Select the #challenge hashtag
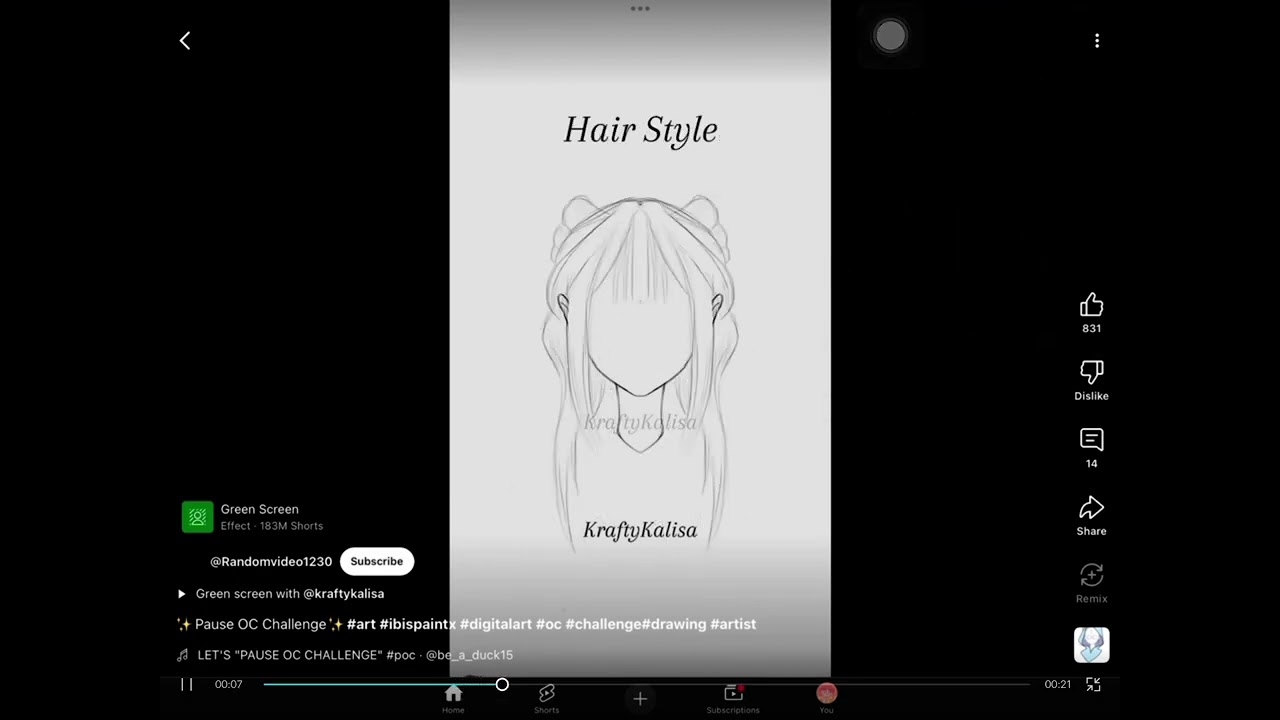Image resolution: width=1280 pixels, height=720 pixels. point(604,624)
